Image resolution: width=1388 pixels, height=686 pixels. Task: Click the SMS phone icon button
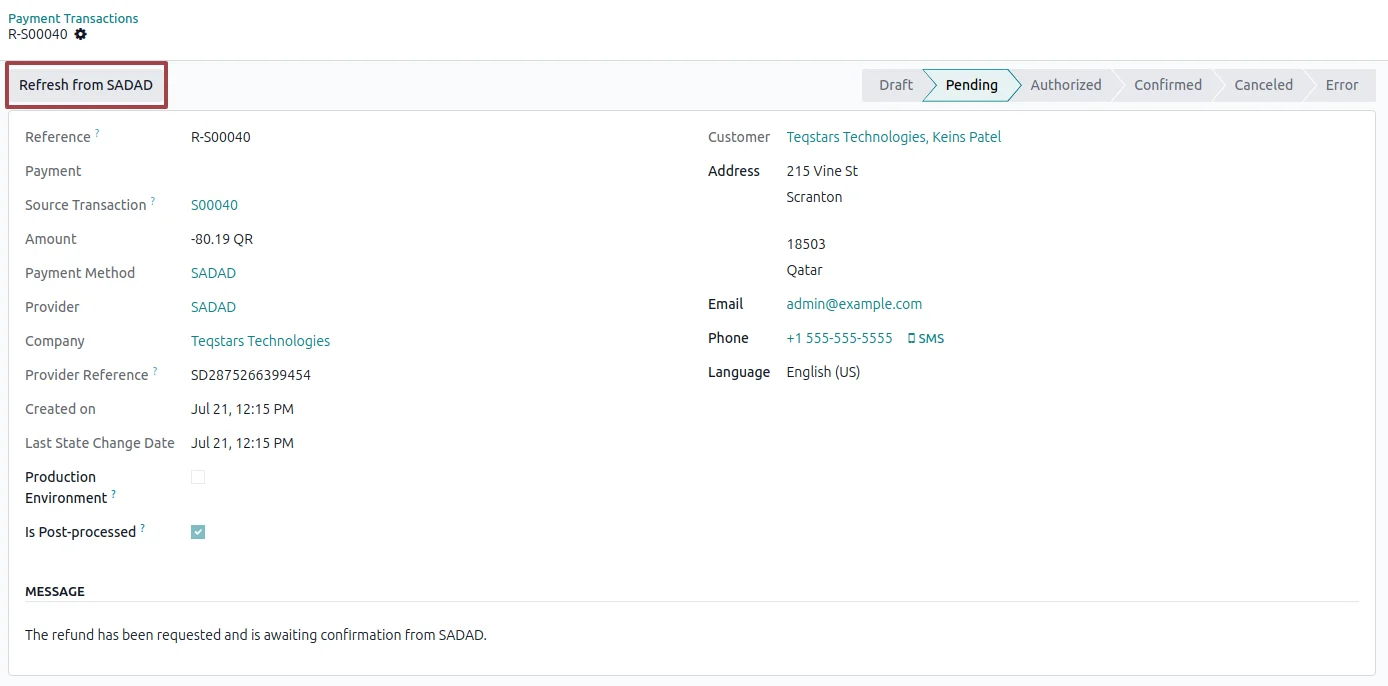pos(926,338)
